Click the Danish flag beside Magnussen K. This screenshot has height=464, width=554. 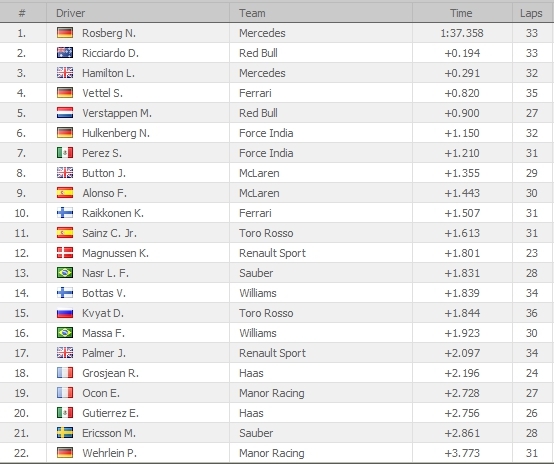(65, 253)
